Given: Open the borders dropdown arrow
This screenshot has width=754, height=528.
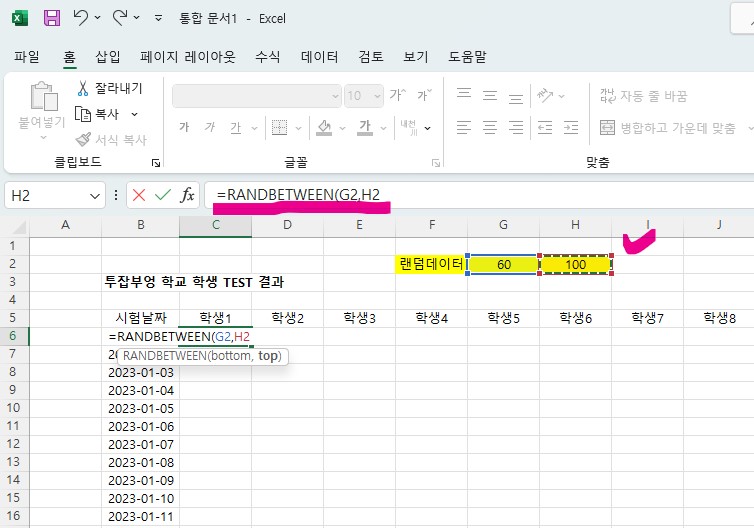Looking at the screenshot, I should (299, 128).
